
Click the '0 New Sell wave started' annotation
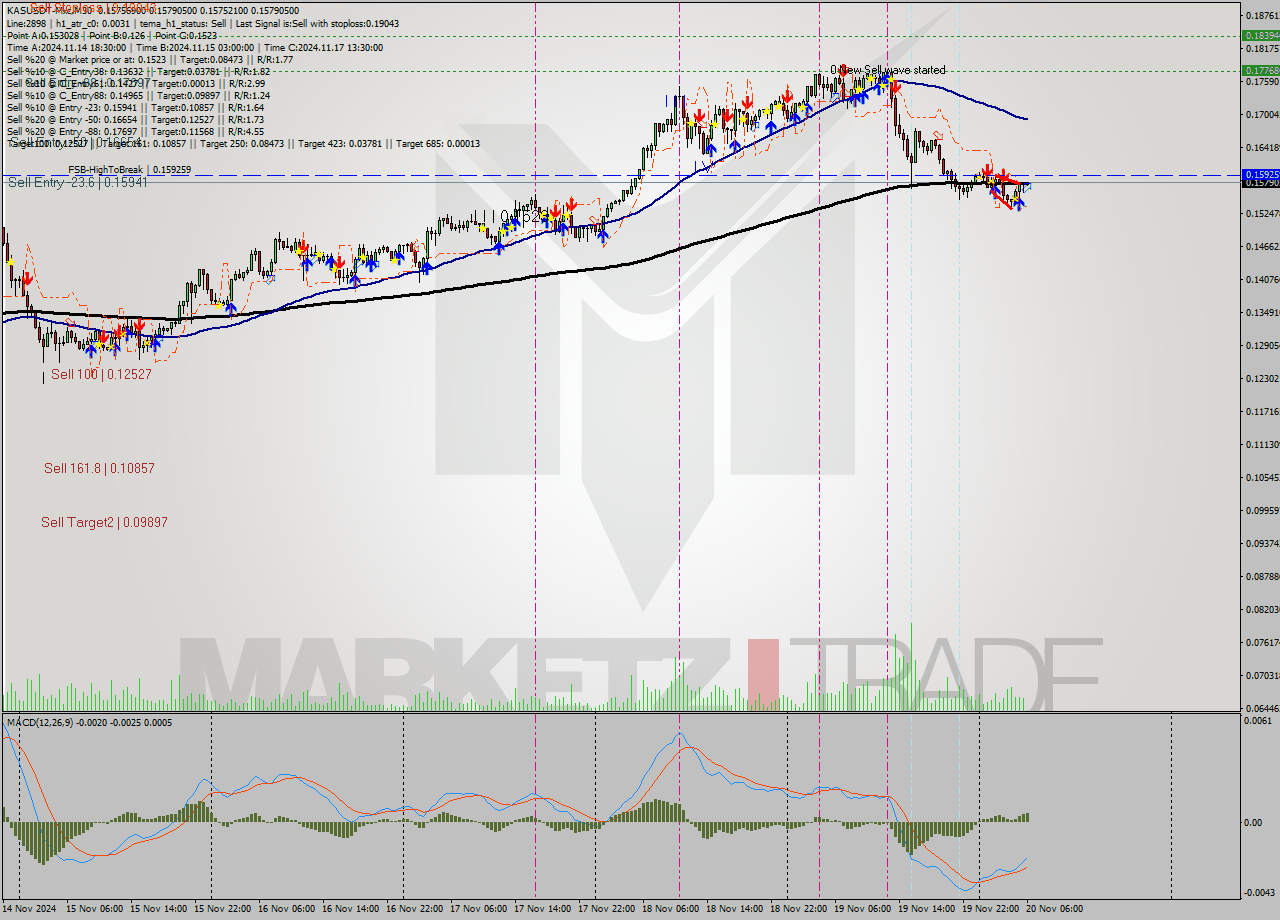[888, 70]
